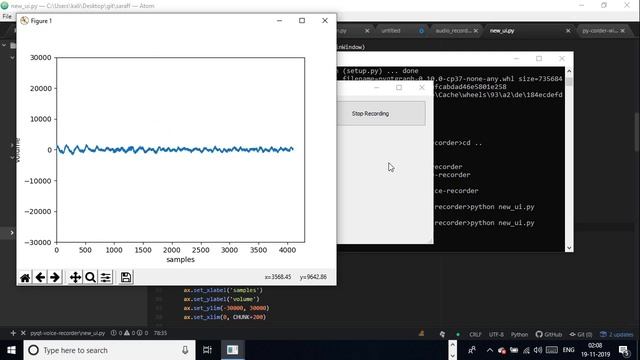Reset the plot view with the Home icon
This screenshot has height=360, width=640.
pos(25,278)
